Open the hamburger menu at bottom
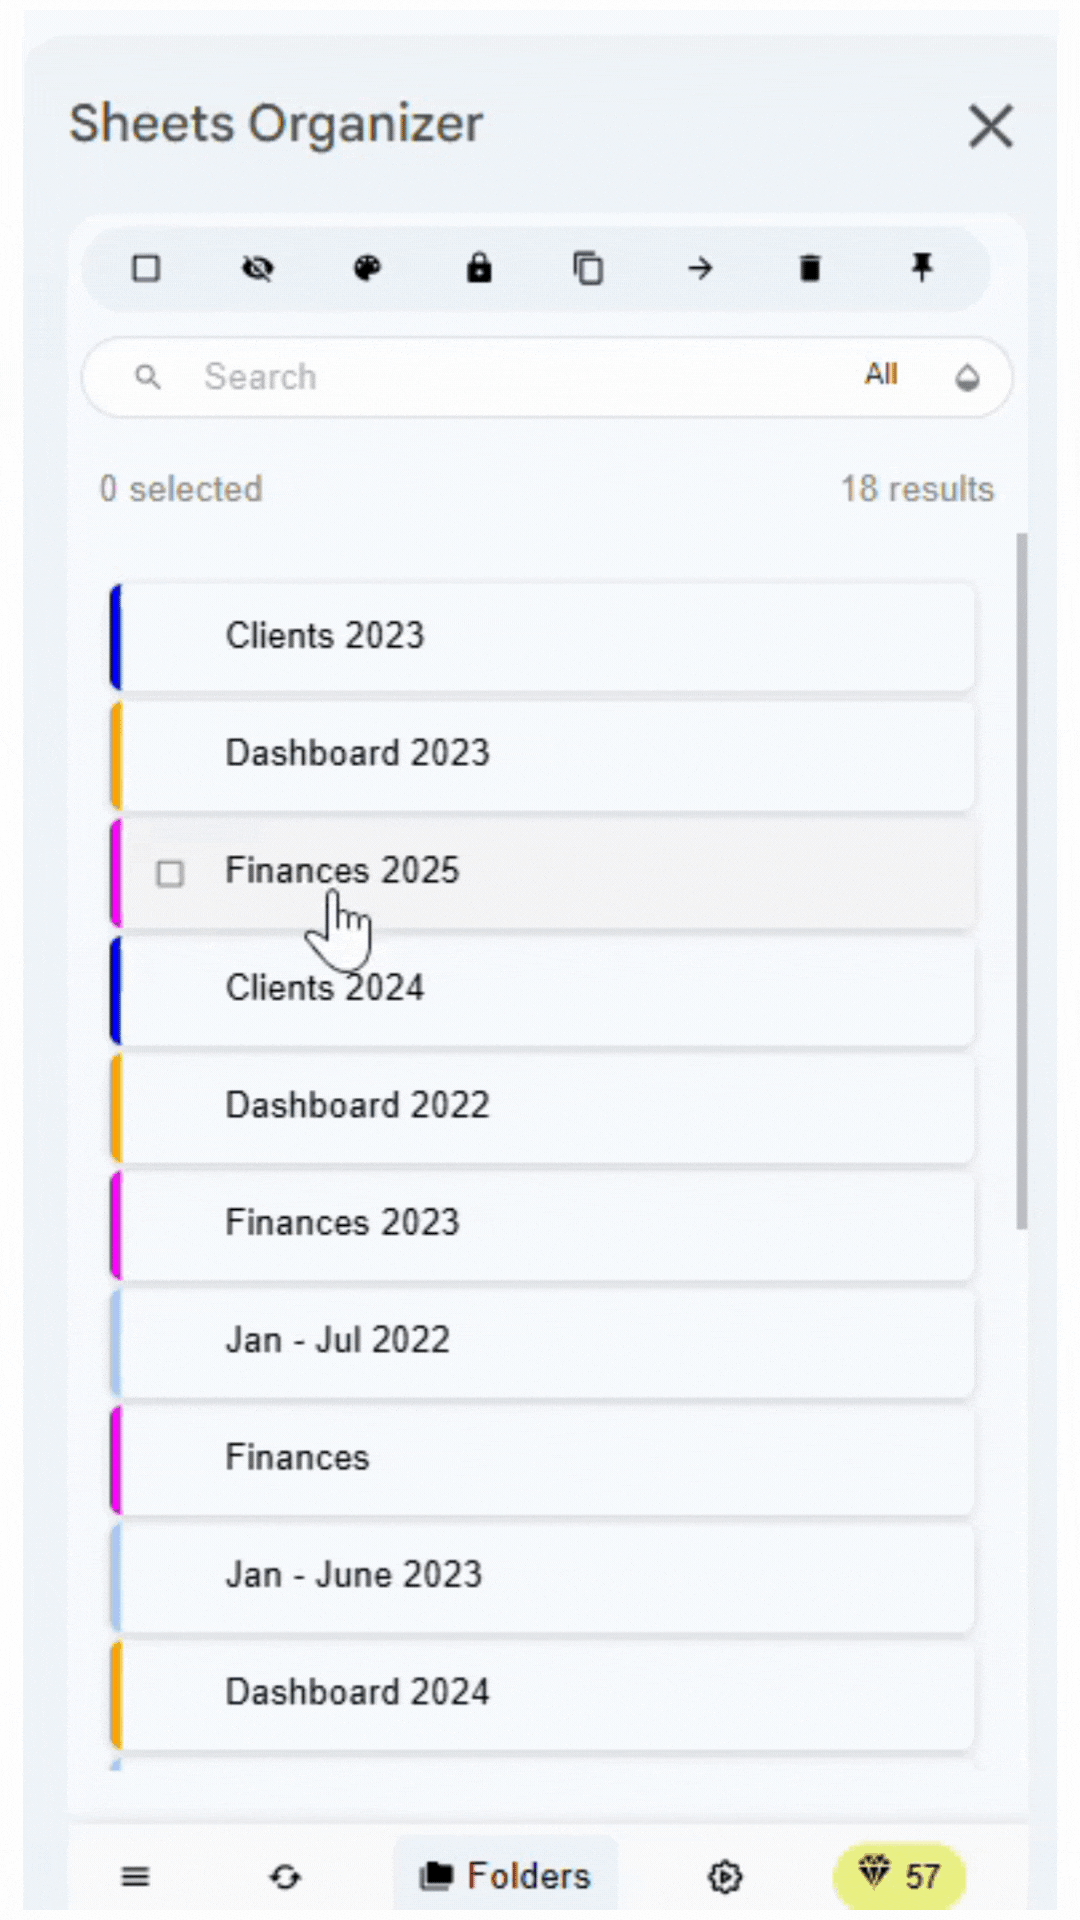This screenshot has width=1080, height=1920. [135, 1876]
